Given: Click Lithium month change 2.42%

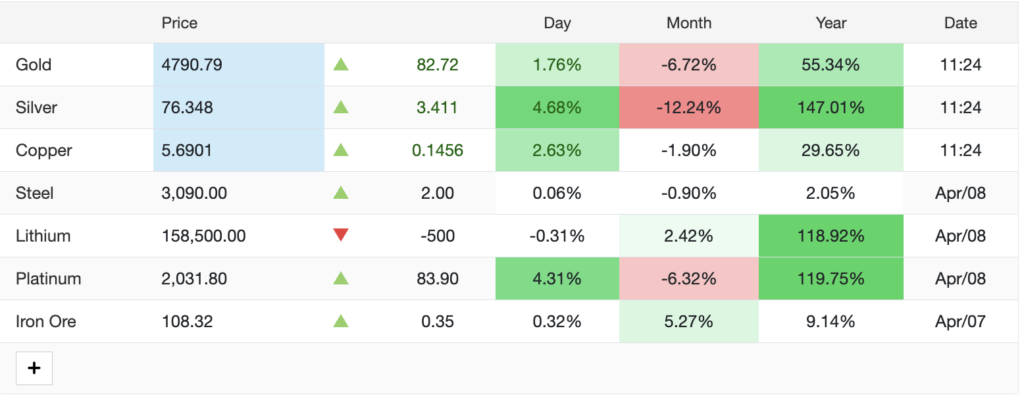Looking at the screenshot, I should pos(689,236).
